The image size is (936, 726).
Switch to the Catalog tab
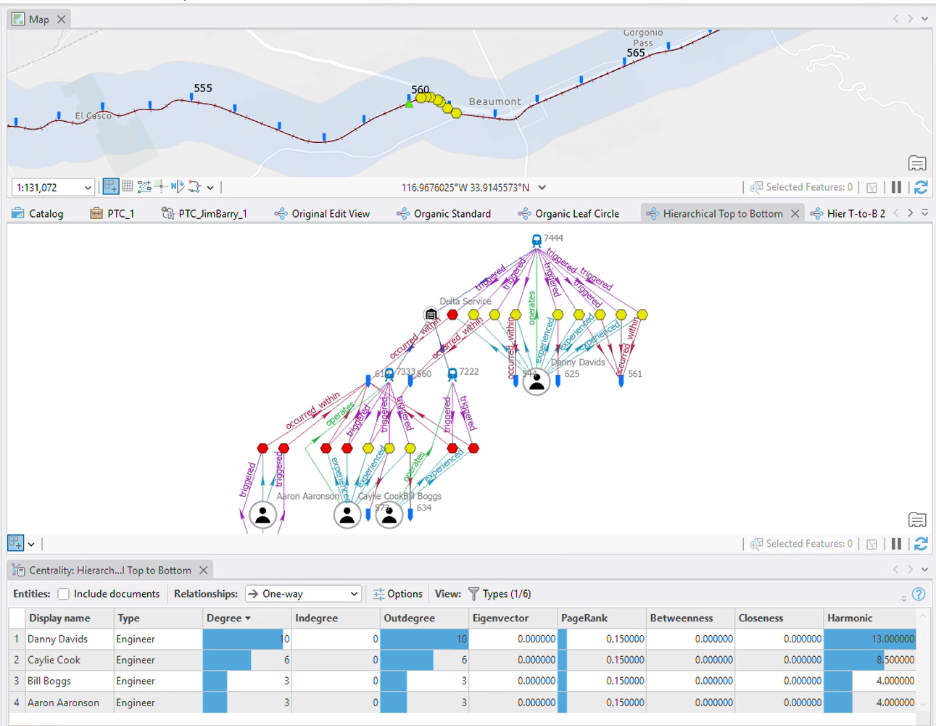pos(37,213)
